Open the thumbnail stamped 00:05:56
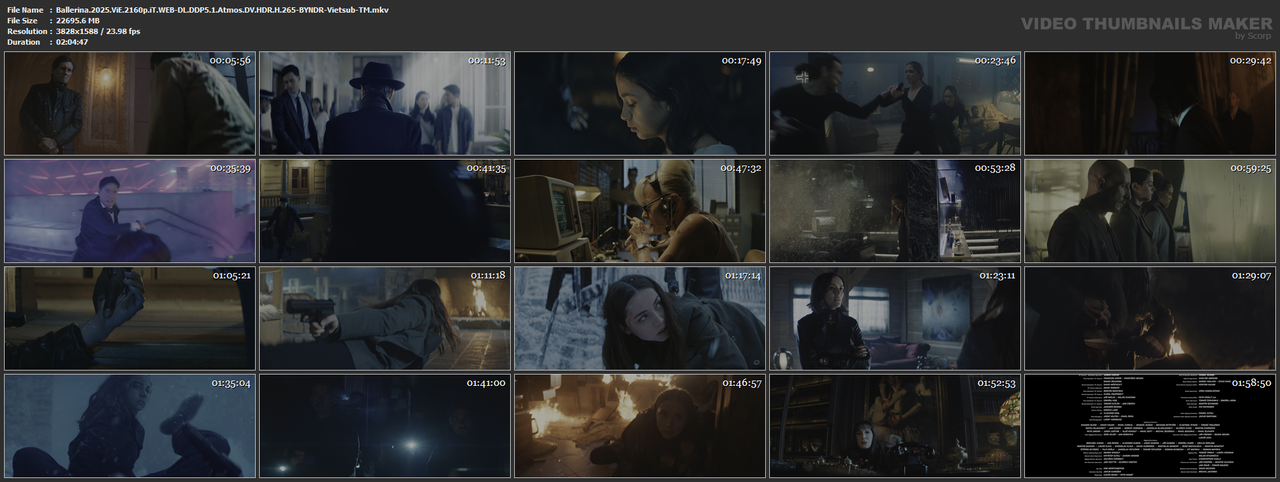 coord(129,104)
